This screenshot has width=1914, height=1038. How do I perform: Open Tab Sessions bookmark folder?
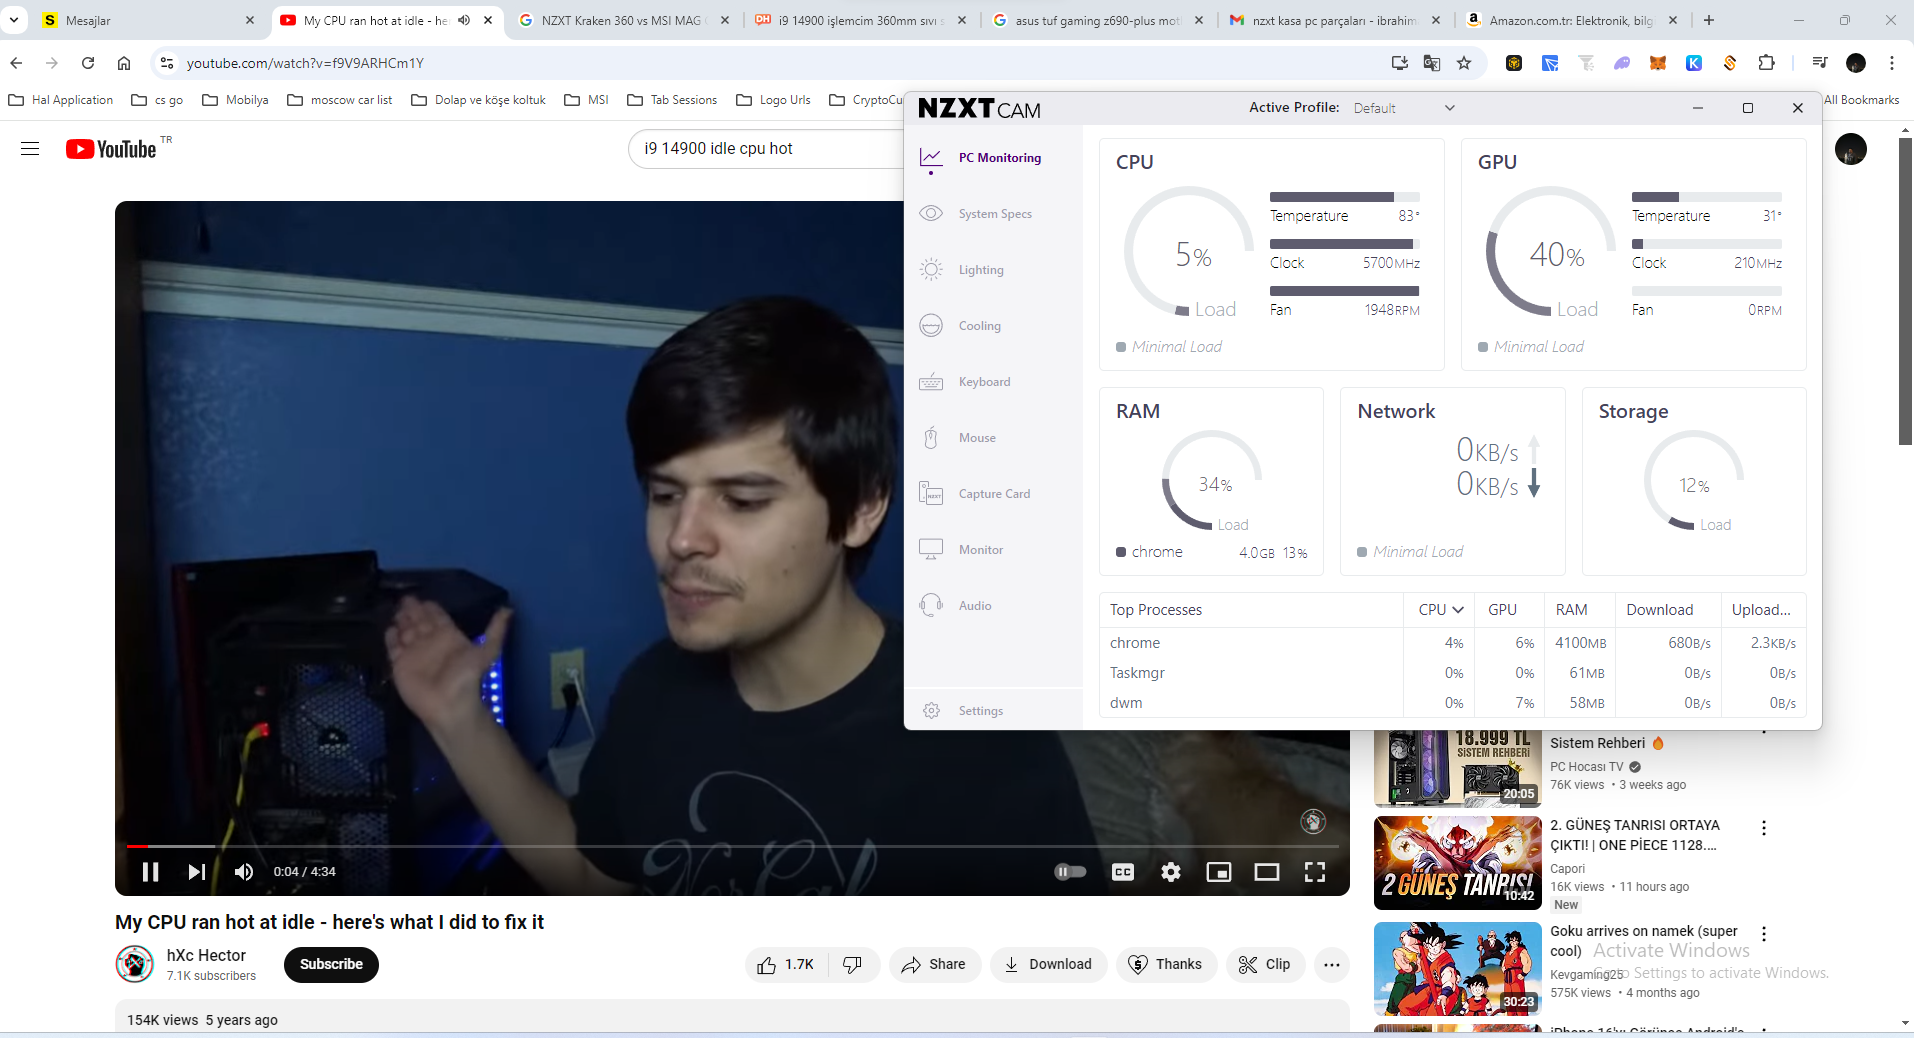click(x=672, y=100)
